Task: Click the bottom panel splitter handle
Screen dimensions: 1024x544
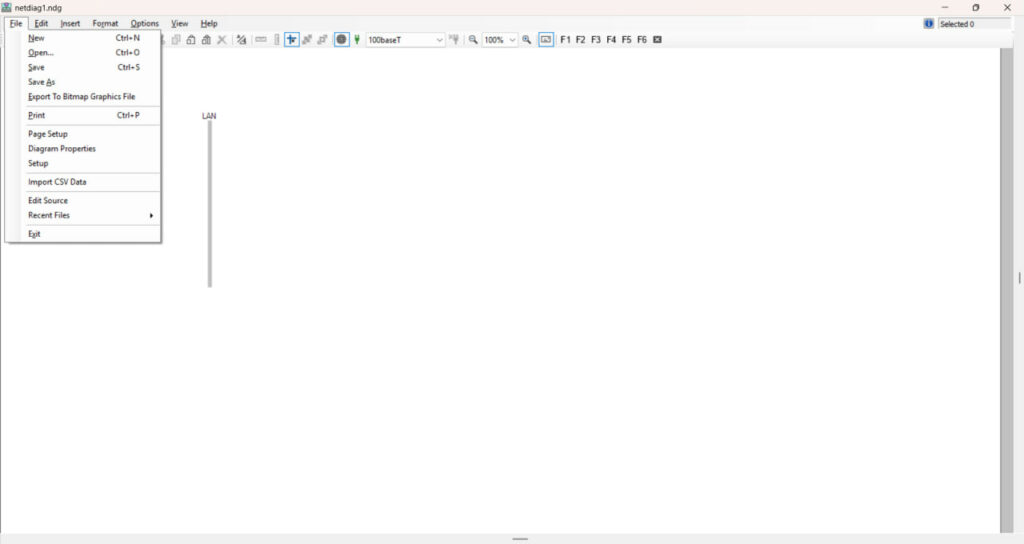Action: tap(520, 539)
